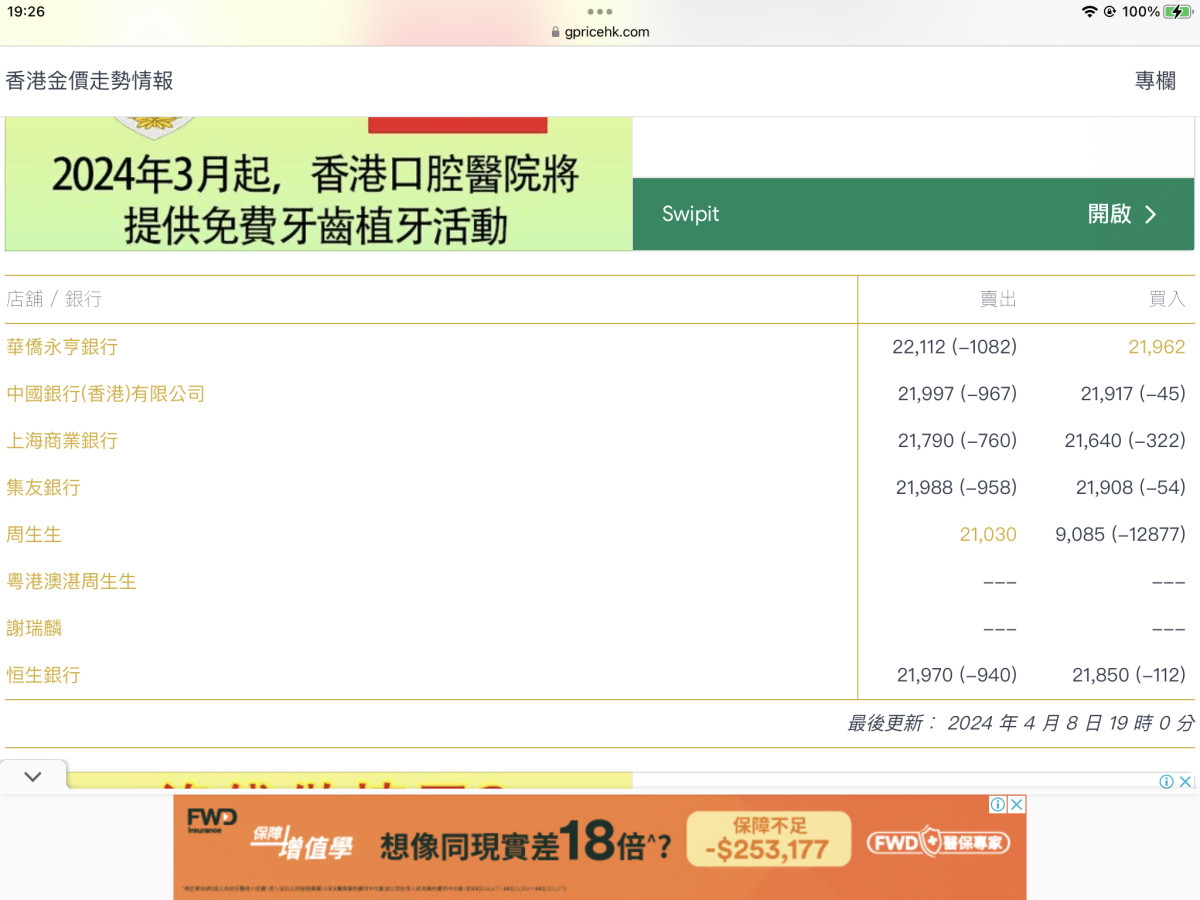Go to 香港金價走勢情報 home title
The height and width of the screenshot is (900, 1200).
pos(90,82)
